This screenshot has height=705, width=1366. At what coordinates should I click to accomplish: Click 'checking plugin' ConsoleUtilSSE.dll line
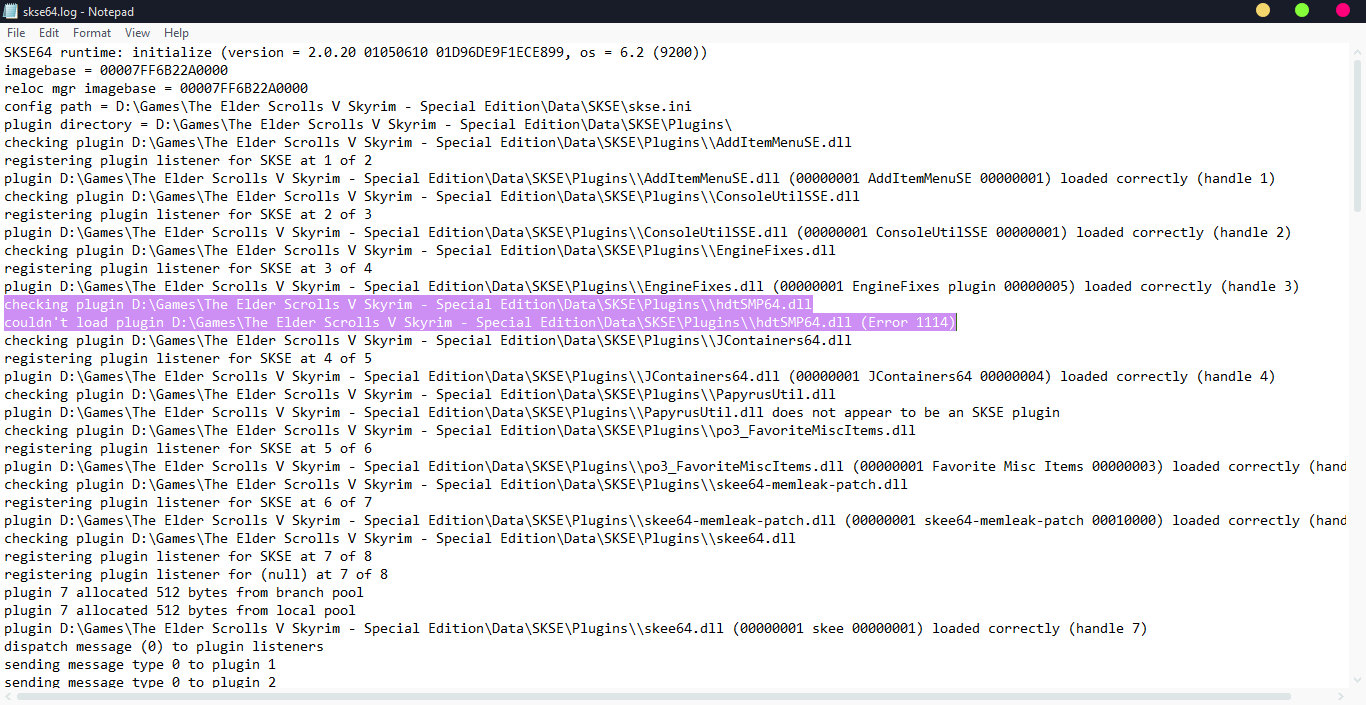[x=432, y=196]
